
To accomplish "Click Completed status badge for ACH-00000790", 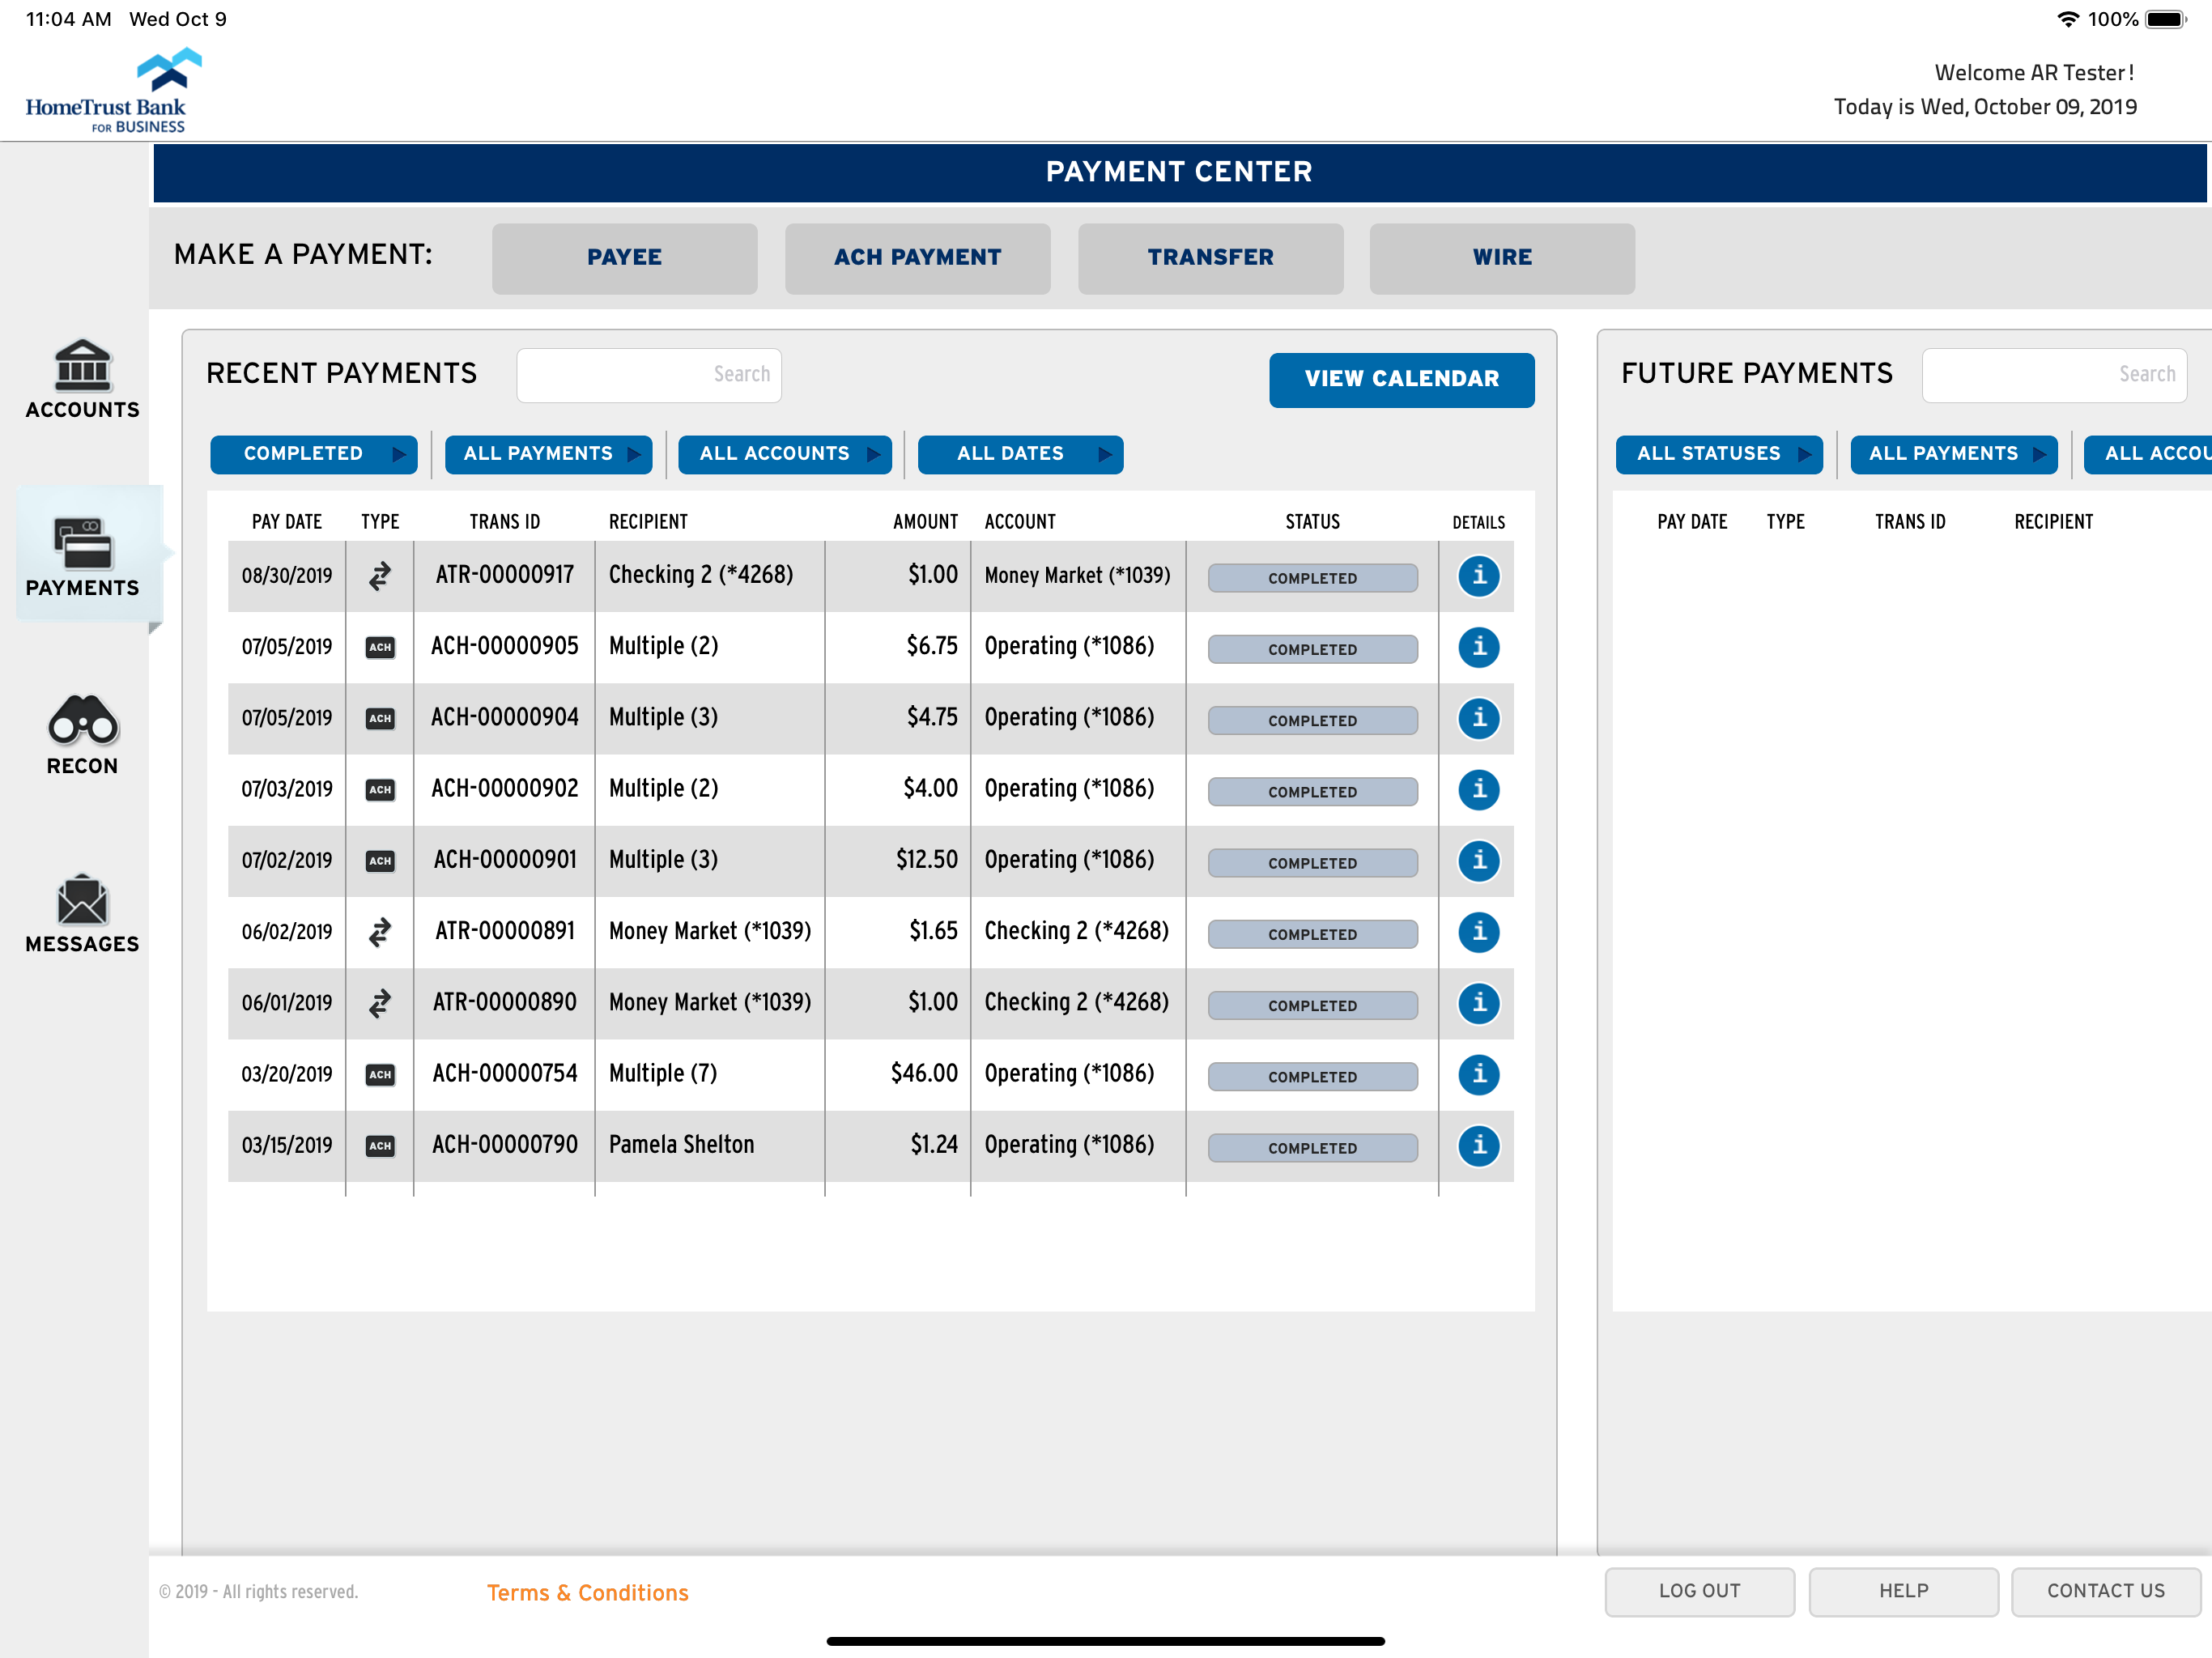I will (x=1313, y=1148).
